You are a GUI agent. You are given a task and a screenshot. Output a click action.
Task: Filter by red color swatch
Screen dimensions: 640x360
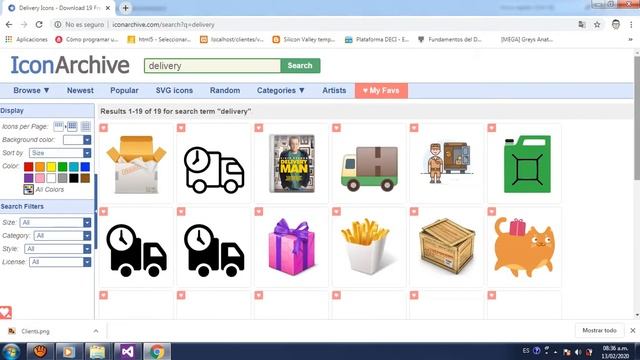[x=29, y=167]
